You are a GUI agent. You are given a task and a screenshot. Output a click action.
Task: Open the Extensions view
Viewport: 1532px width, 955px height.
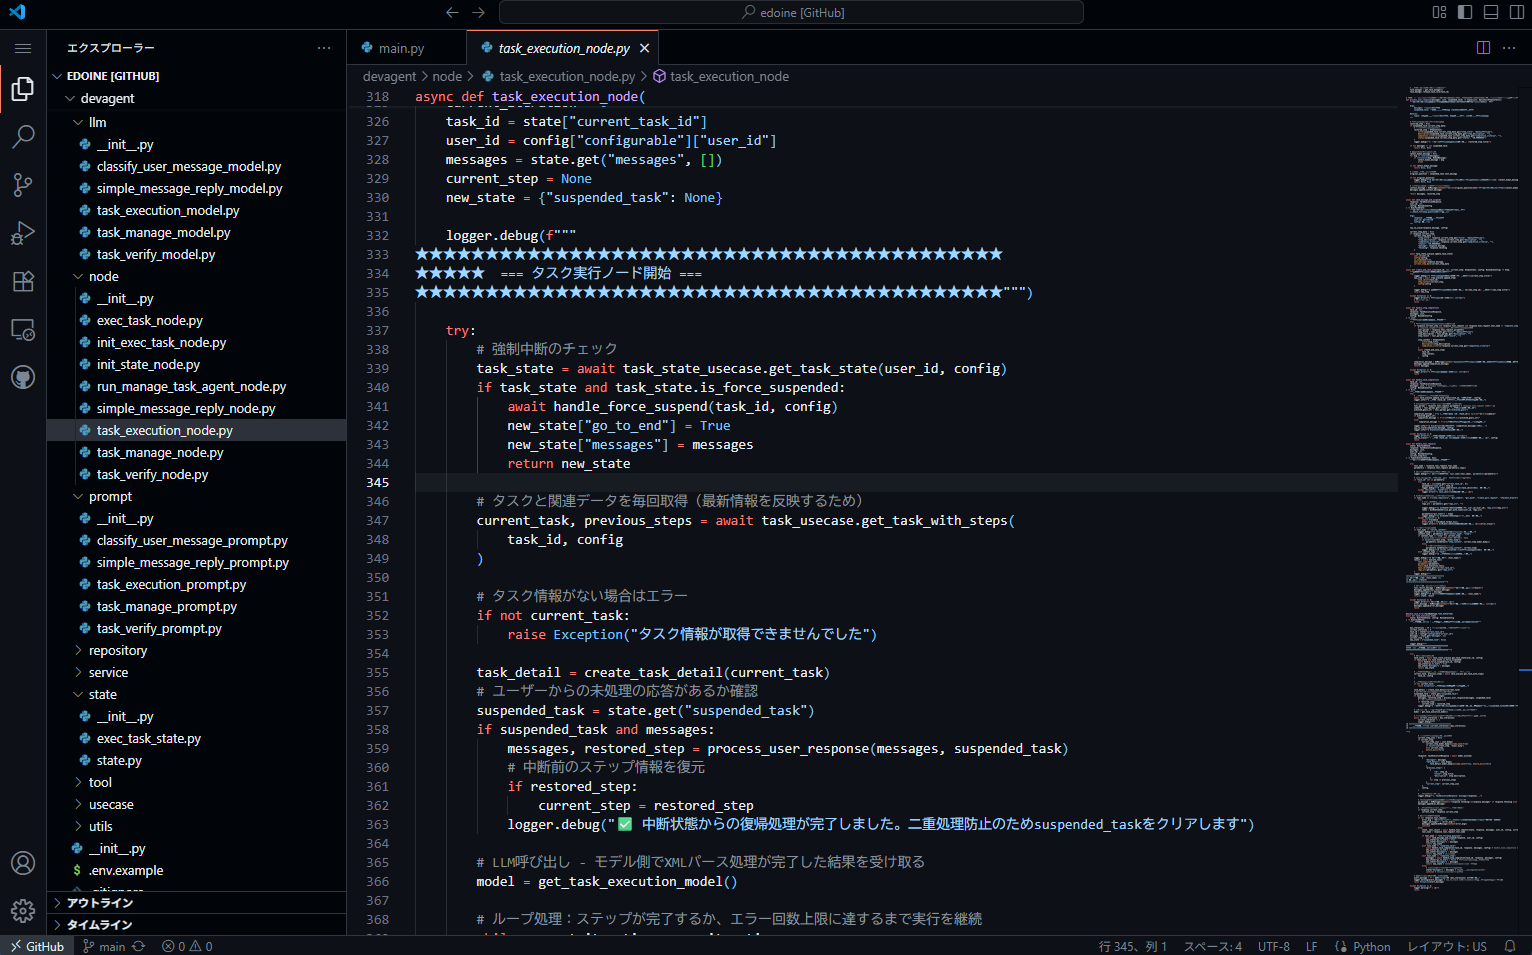tap(23, 281)
